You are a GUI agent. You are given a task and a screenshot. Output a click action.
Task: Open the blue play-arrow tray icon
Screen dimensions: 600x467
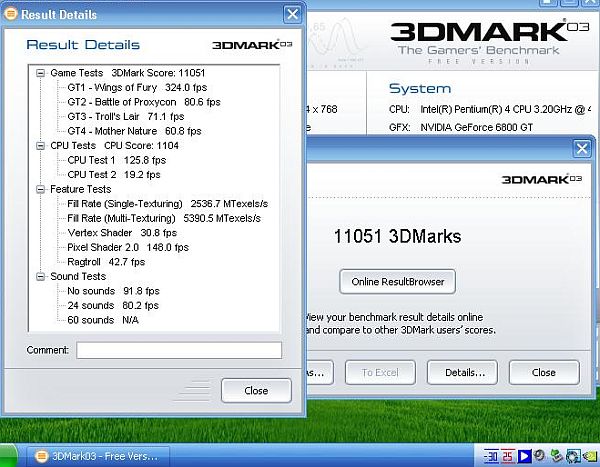(x=525, y=456)
